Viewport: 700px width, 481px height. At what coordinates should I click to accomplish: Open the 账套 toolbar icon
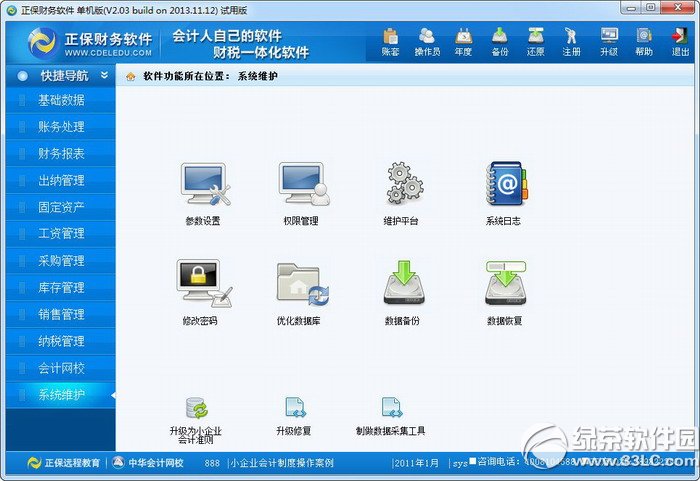(390, 42)
